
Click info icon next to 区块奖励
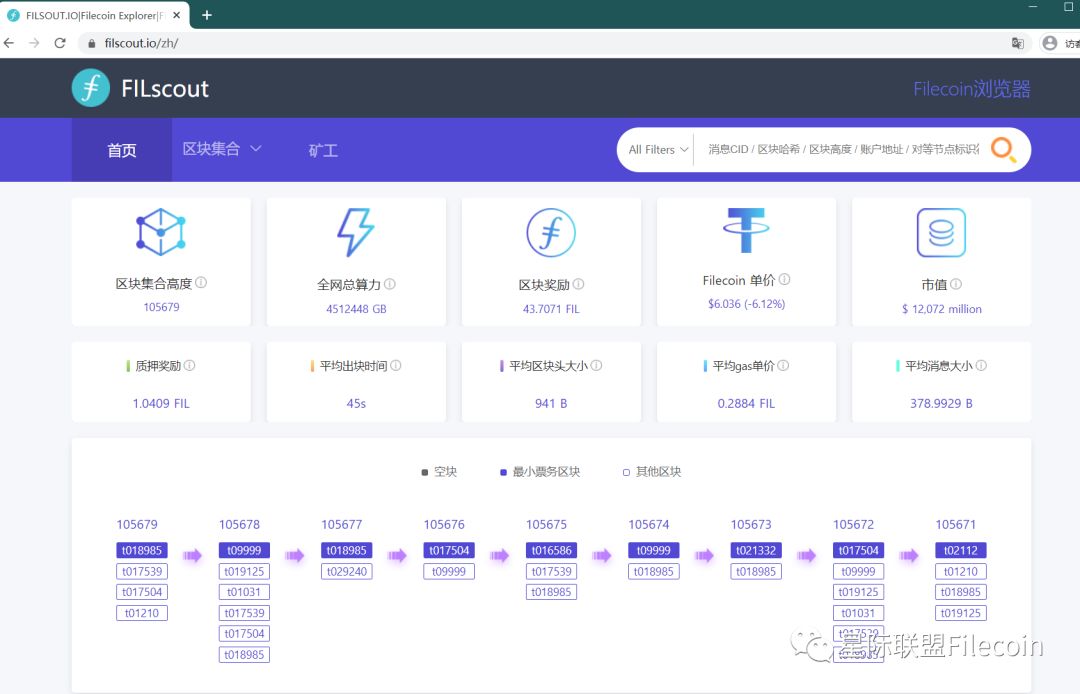(x=579, y=284)
